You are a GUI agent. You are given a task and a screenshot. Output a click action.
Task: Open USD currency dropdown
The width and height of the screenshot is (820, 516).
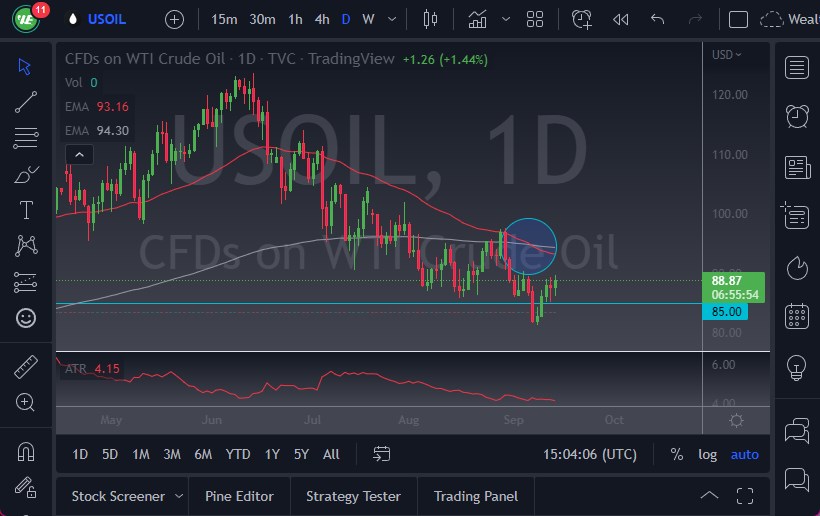(726, 54)
